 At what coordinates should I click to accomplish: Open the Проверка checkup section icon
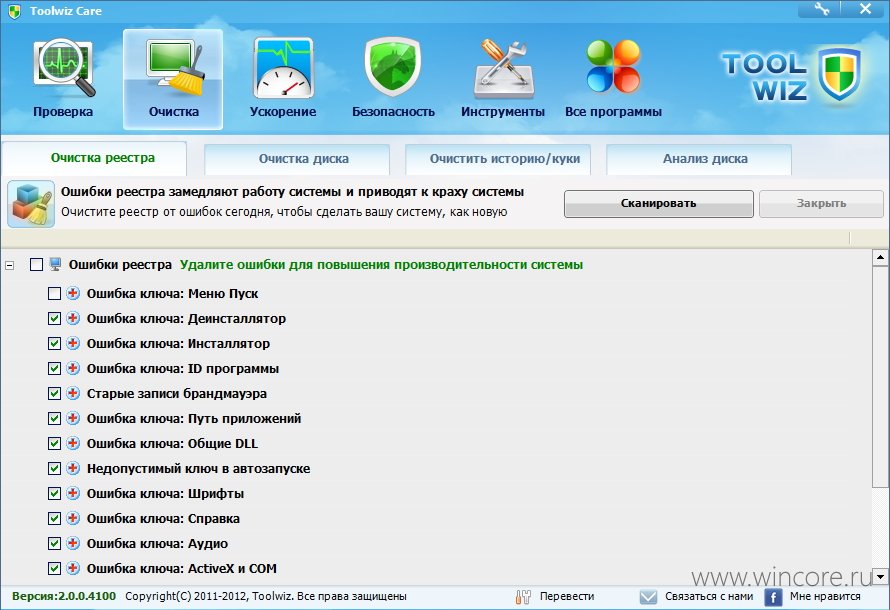tap(63, 68)
